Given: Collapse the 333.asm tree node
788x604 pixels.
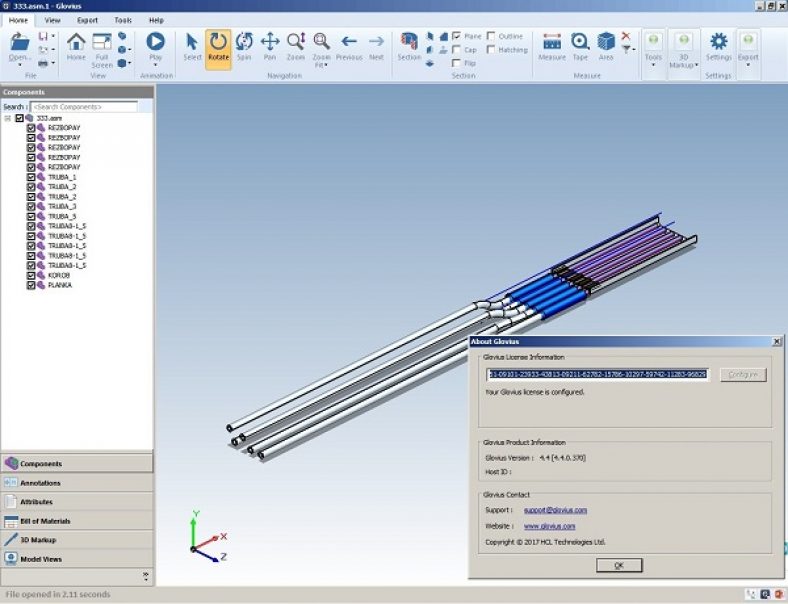Looking at the screenshot, I should point(8,118).
